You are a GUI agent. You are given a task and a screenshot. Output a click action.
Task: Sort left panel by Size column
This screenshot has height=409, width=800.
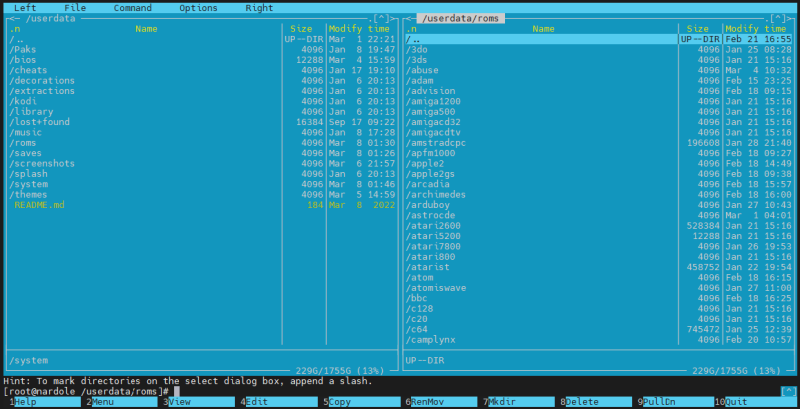(x=301, y=29)
